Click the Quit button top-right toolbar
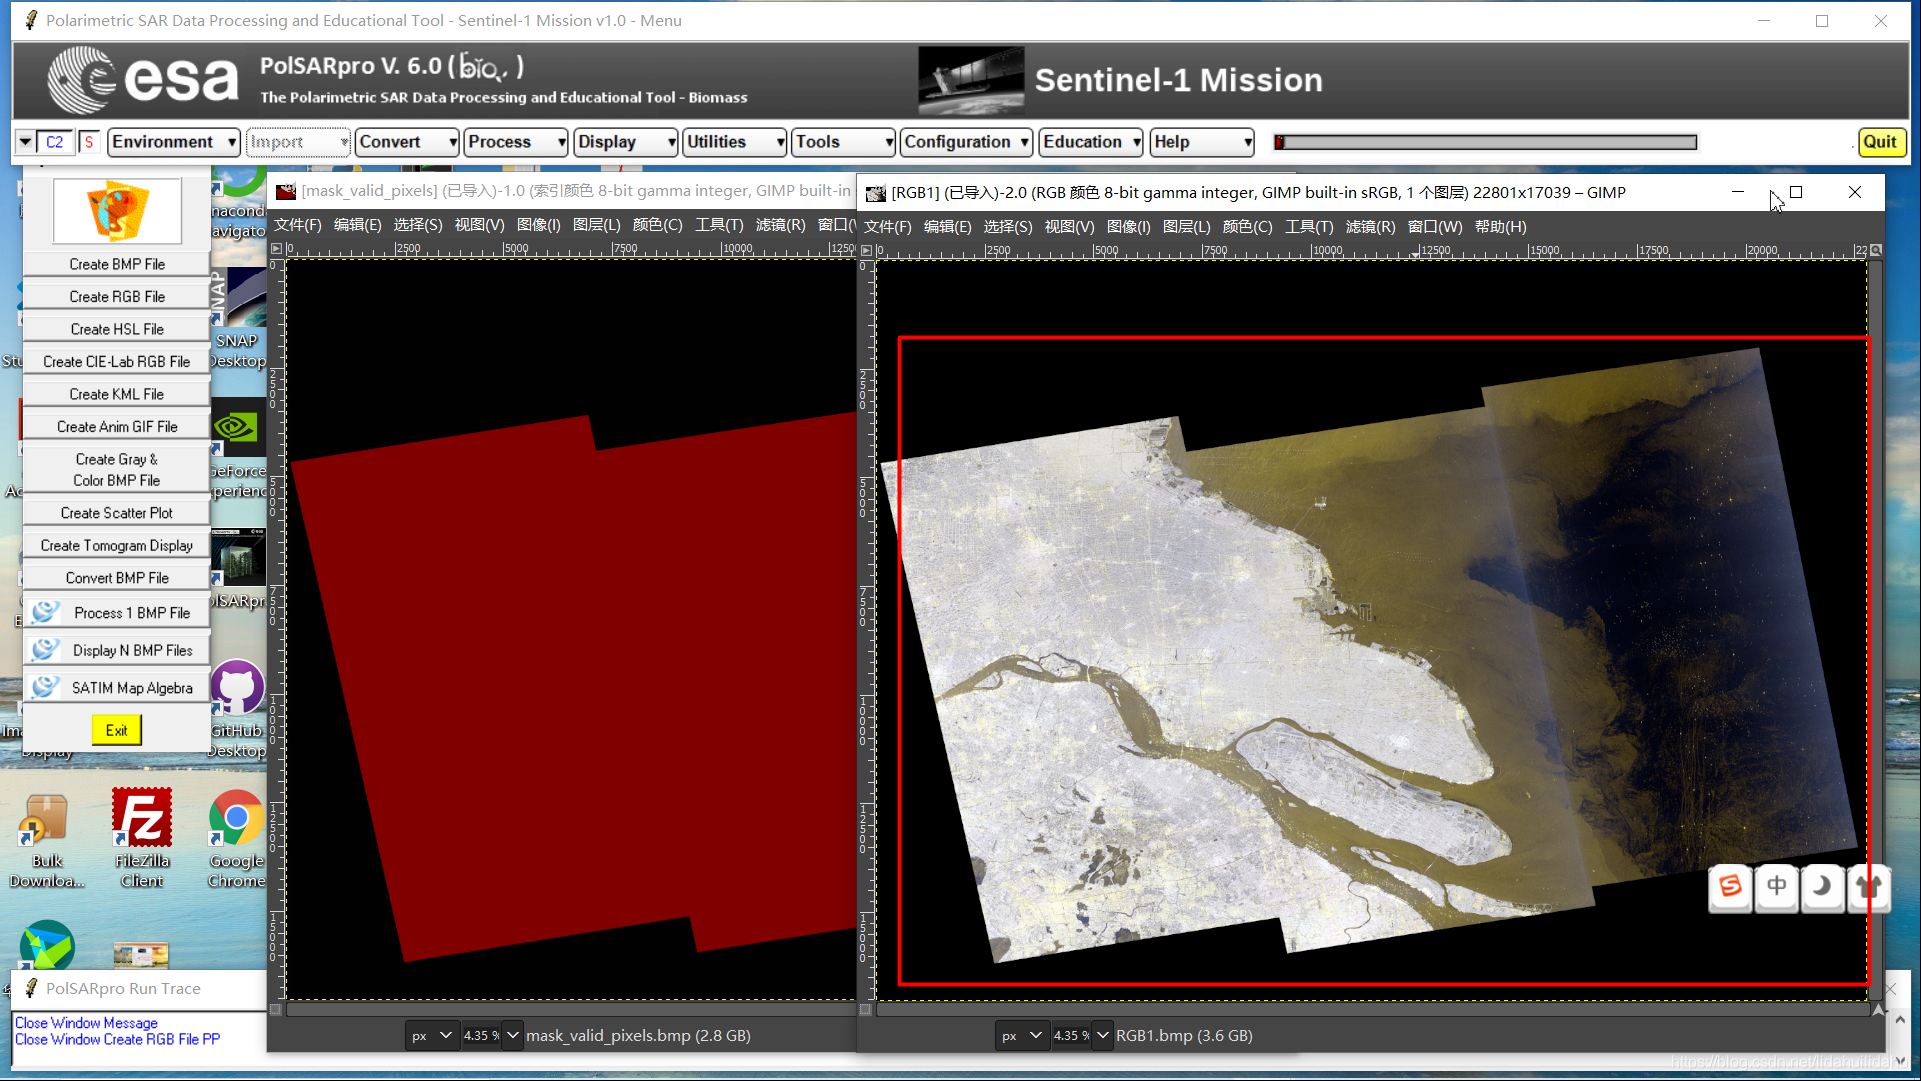Viewport: 1921px width, 1081px height. (x=1879, y=141)
